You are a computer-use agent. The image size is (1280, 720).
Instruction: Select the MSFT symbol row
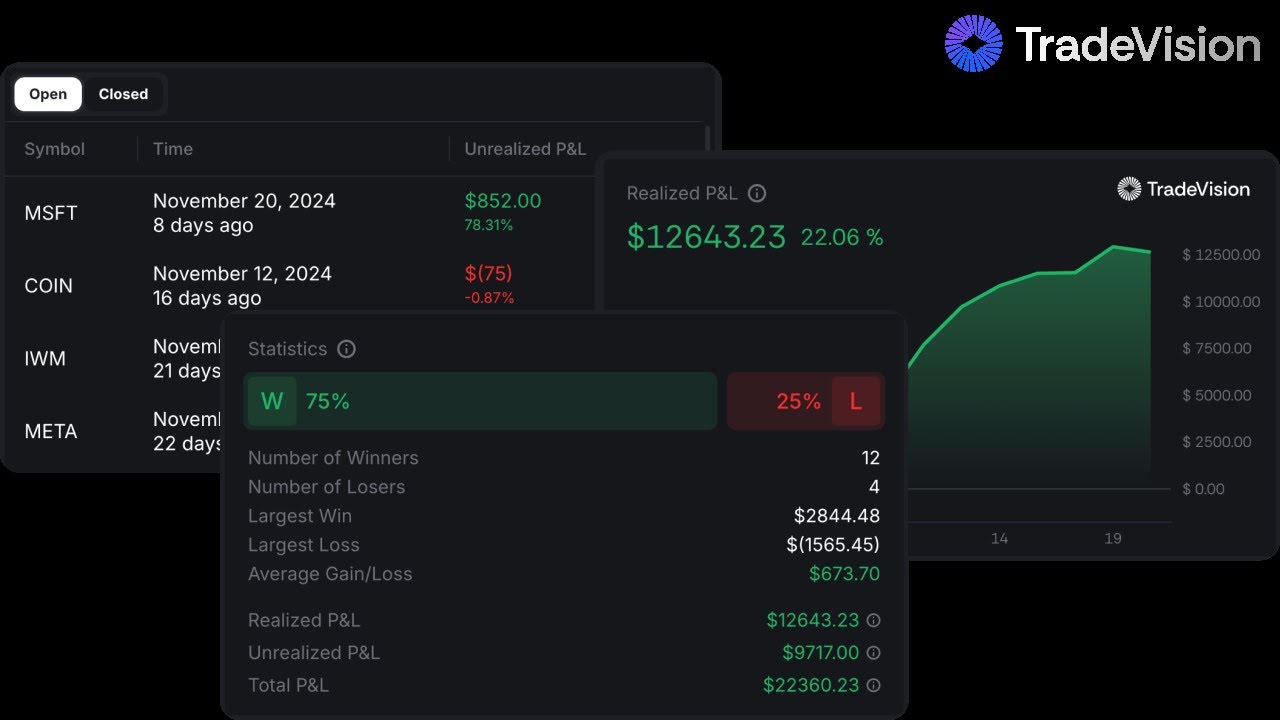[x=51, y=213]
